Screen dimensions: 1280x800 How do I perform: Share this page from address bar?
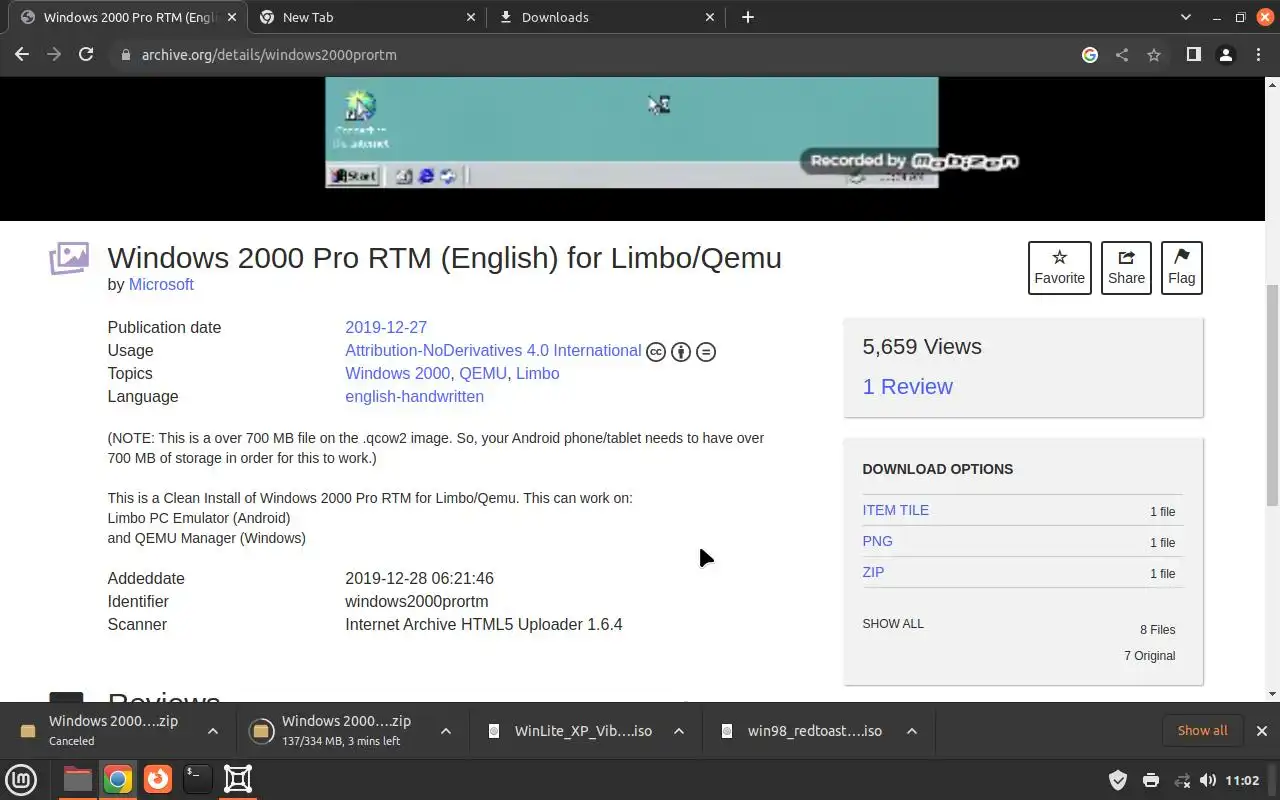(1122, 55)
